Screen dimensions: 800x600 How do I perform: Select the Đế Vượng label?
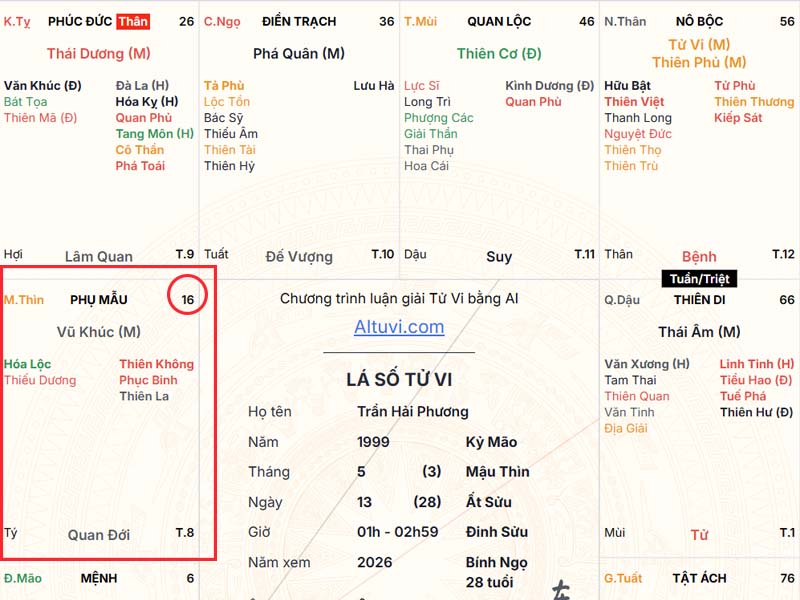pyautogui.click(x=299, y=257)
